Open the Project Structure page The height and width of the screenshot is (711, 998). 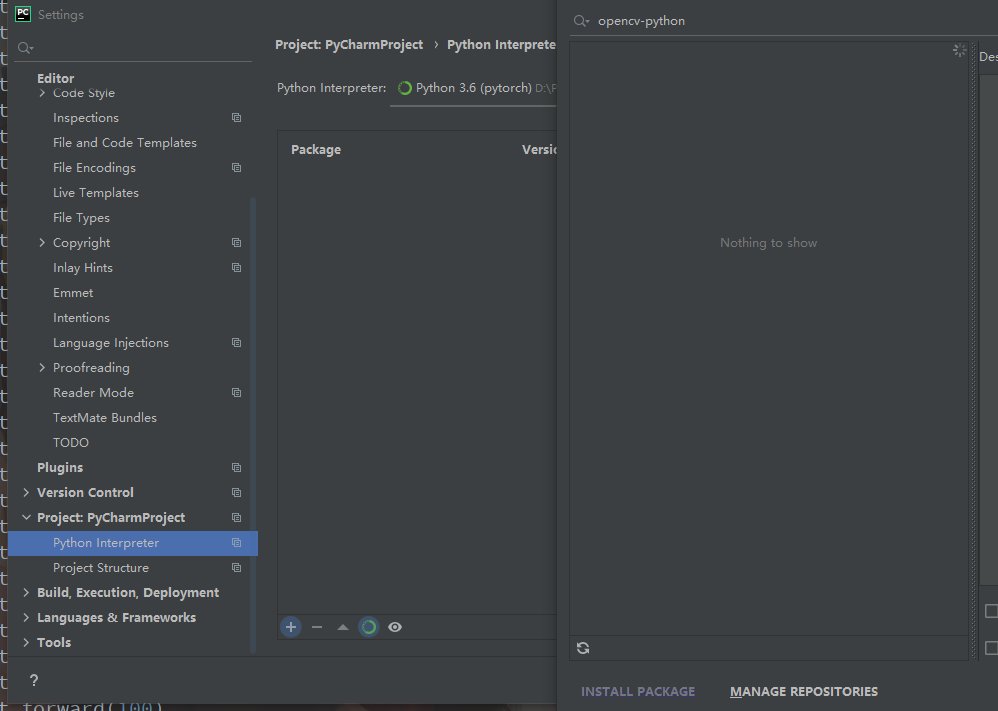(x=101, y=567)
